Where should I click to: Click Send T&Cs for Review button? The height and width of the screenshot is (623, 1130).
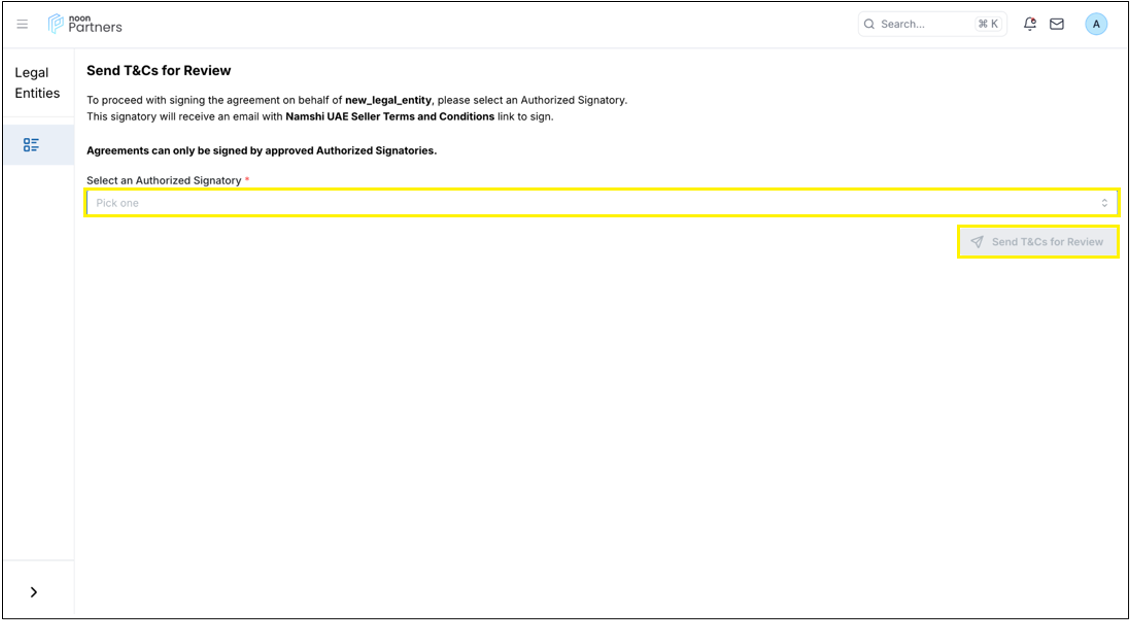point(1038,242)
